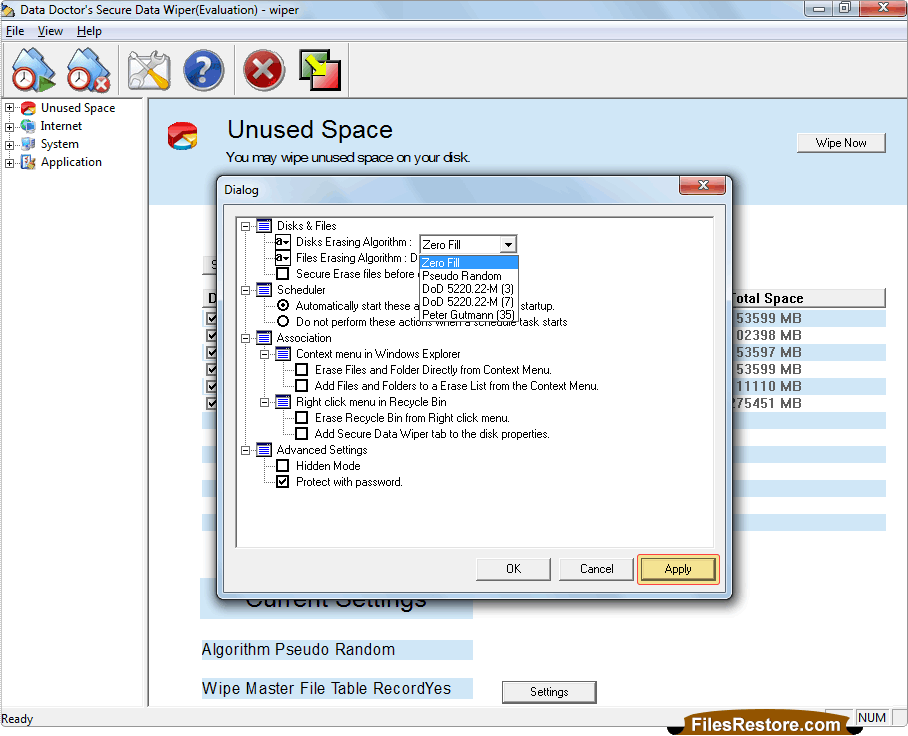This screenshot has height=736, width=908.
Task: Click Right click menu in Recycle Bin icon
Action: (283, 402)
